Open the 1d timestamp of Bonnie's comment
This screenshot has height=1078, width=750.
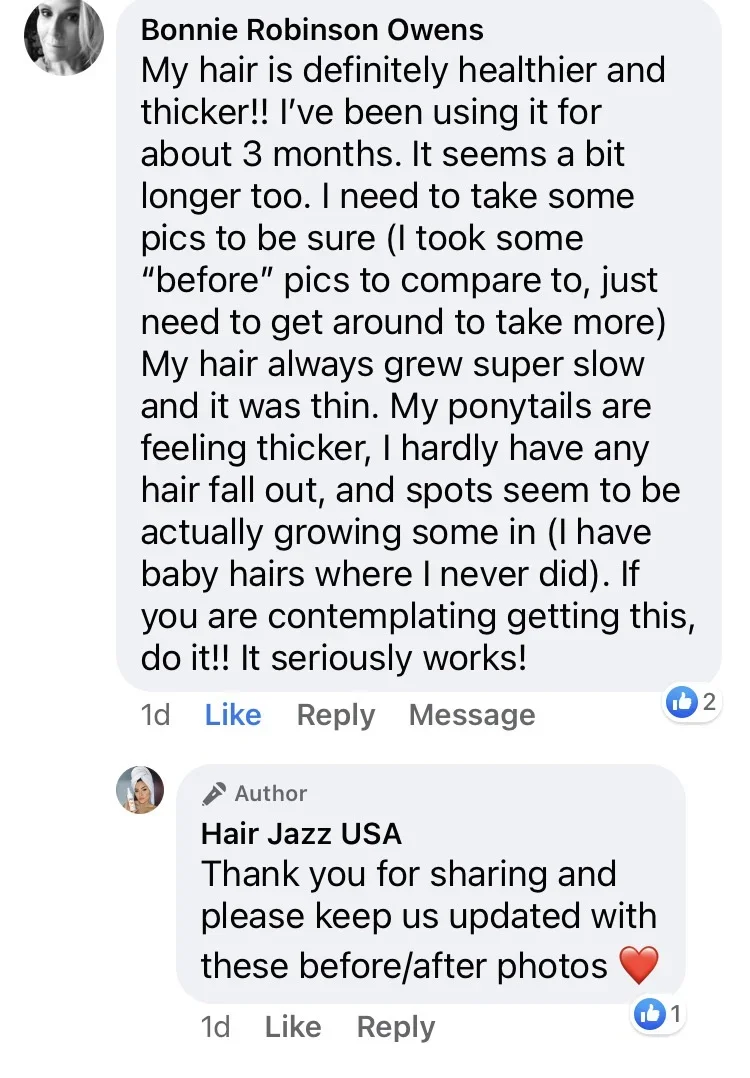click(156, 715)
